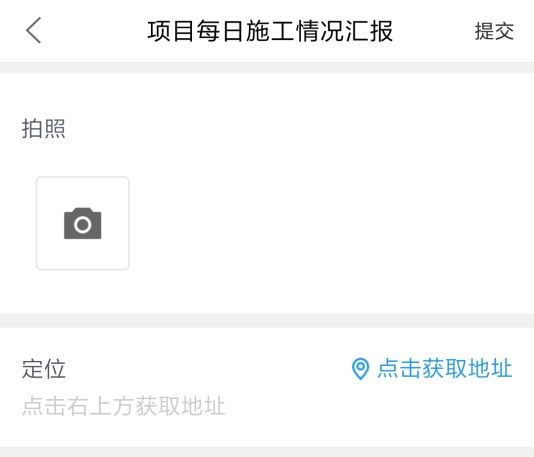Go back using the left arrow
Image resolution: width=534 pixels, height=457 pixels.
coord(33,30)
